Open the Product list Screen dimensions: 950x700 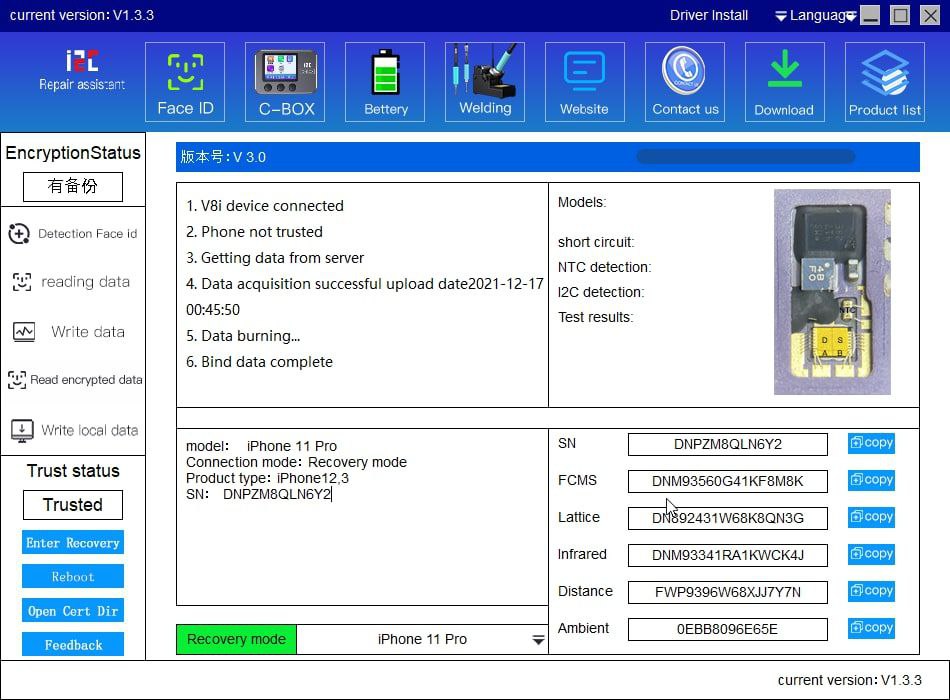[885, 82]
